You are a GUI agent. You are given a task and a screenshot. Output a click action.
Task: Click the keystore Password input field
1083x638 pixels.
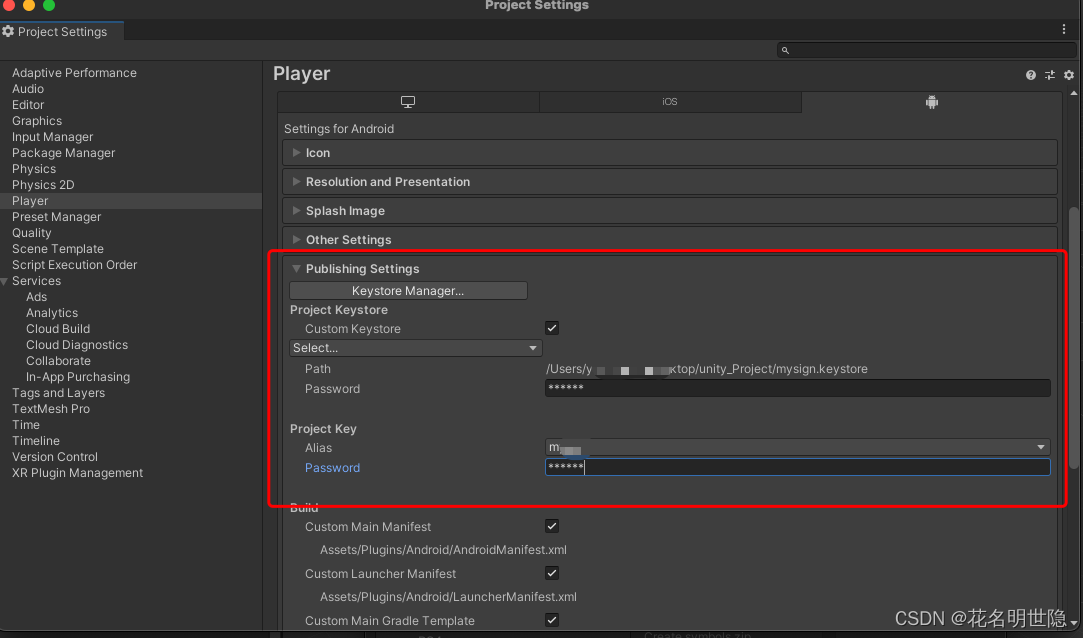797,388
